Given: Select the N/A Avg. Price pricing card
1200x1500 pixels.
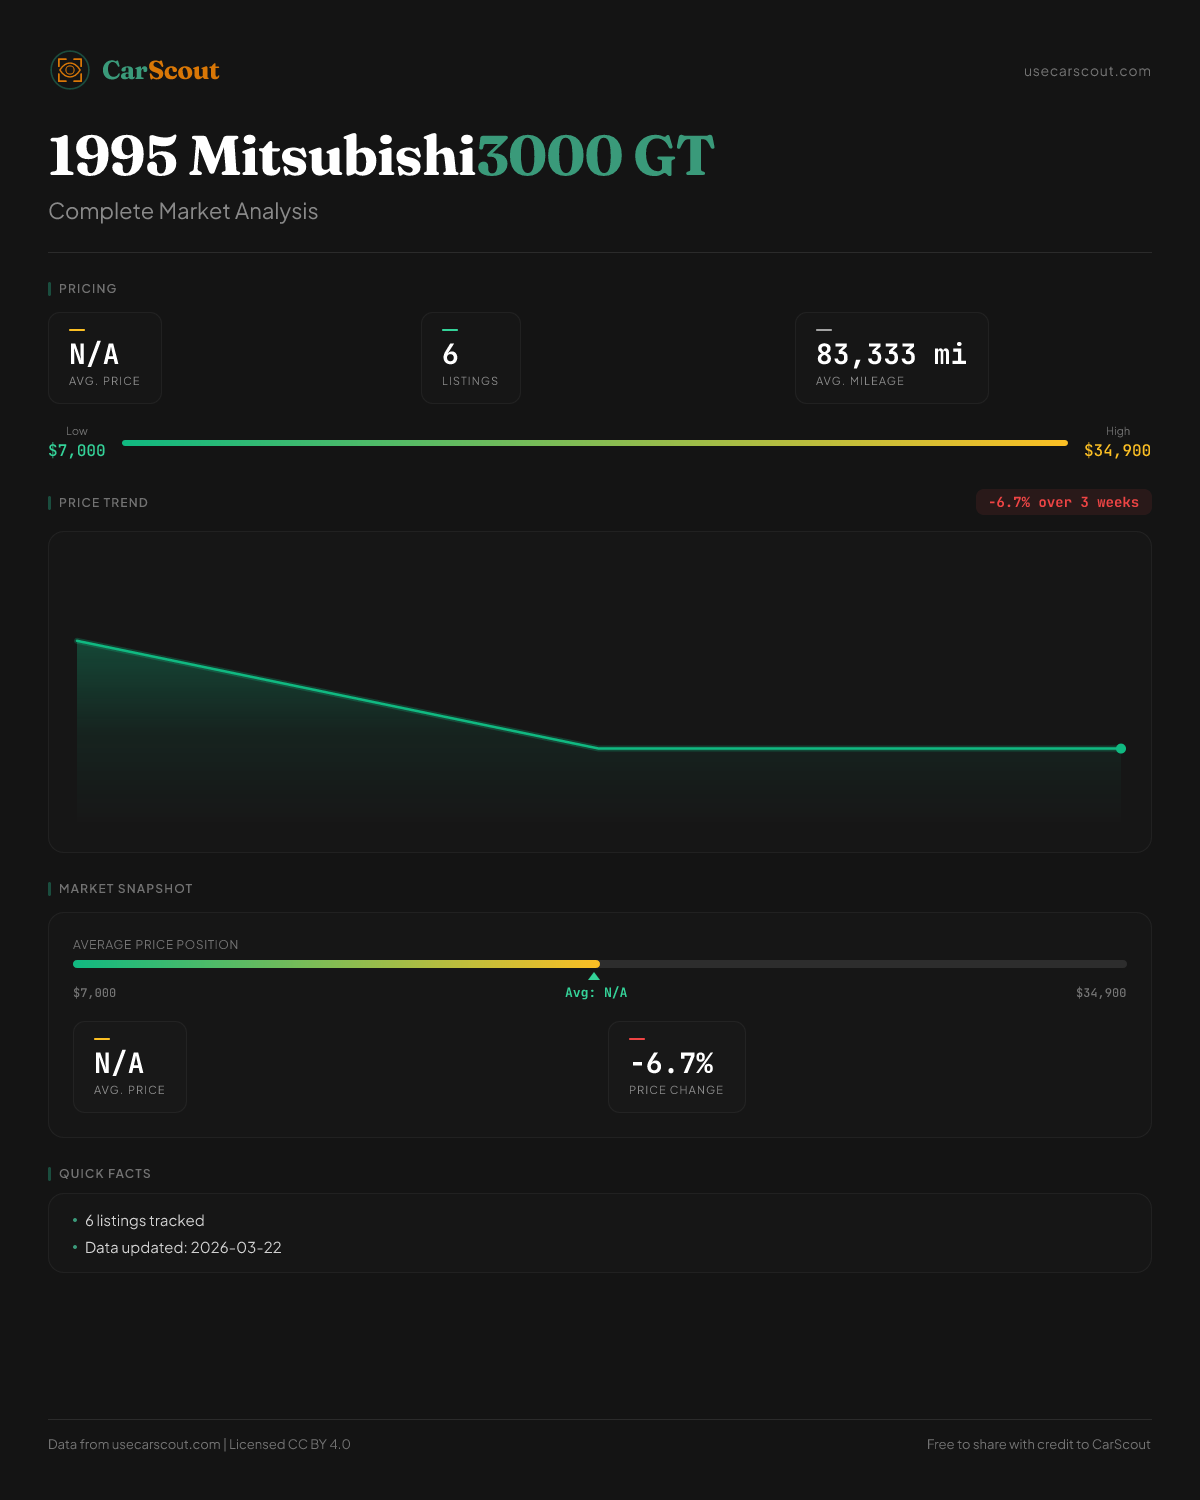Looking at the screenshot, I should (x=105, y=358).
